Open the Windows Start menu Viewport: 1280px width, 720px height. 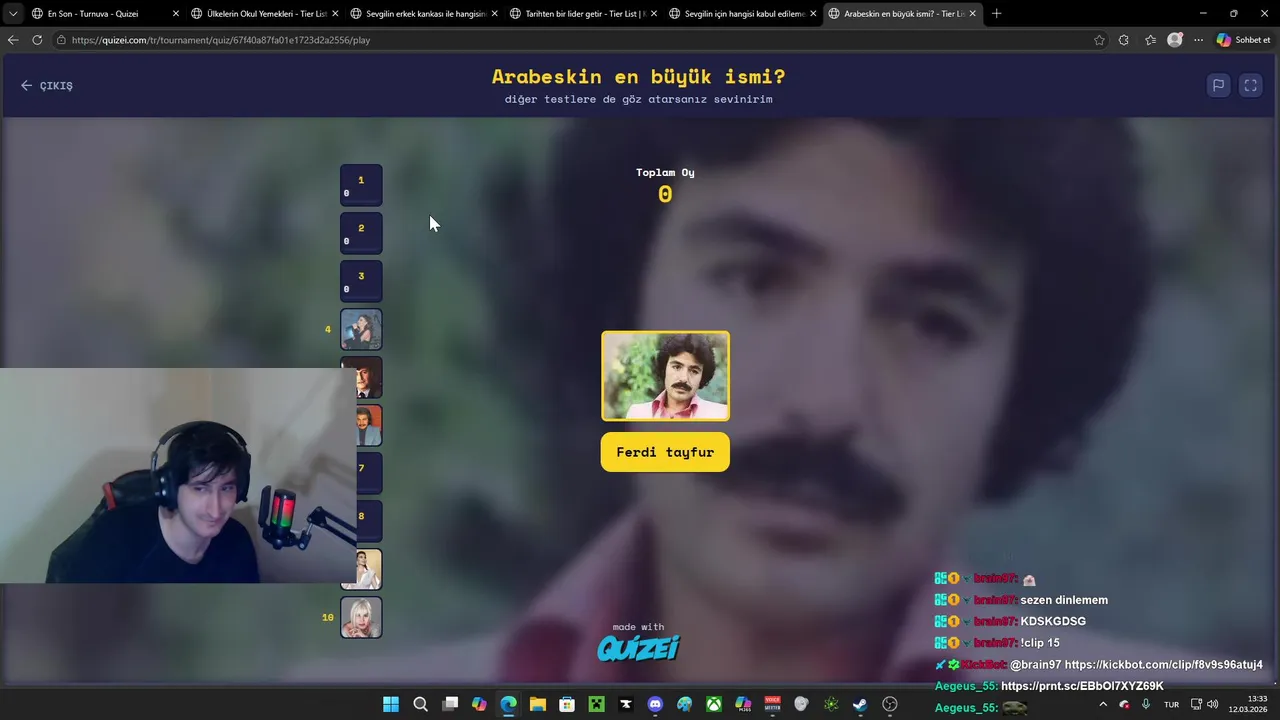coord(391,704)
